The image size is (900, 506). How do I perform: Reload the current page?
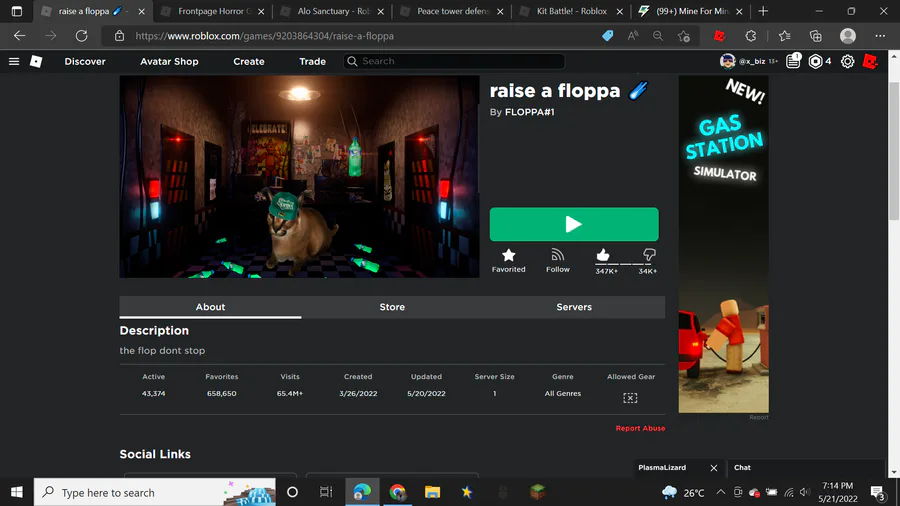click(82, 36)
